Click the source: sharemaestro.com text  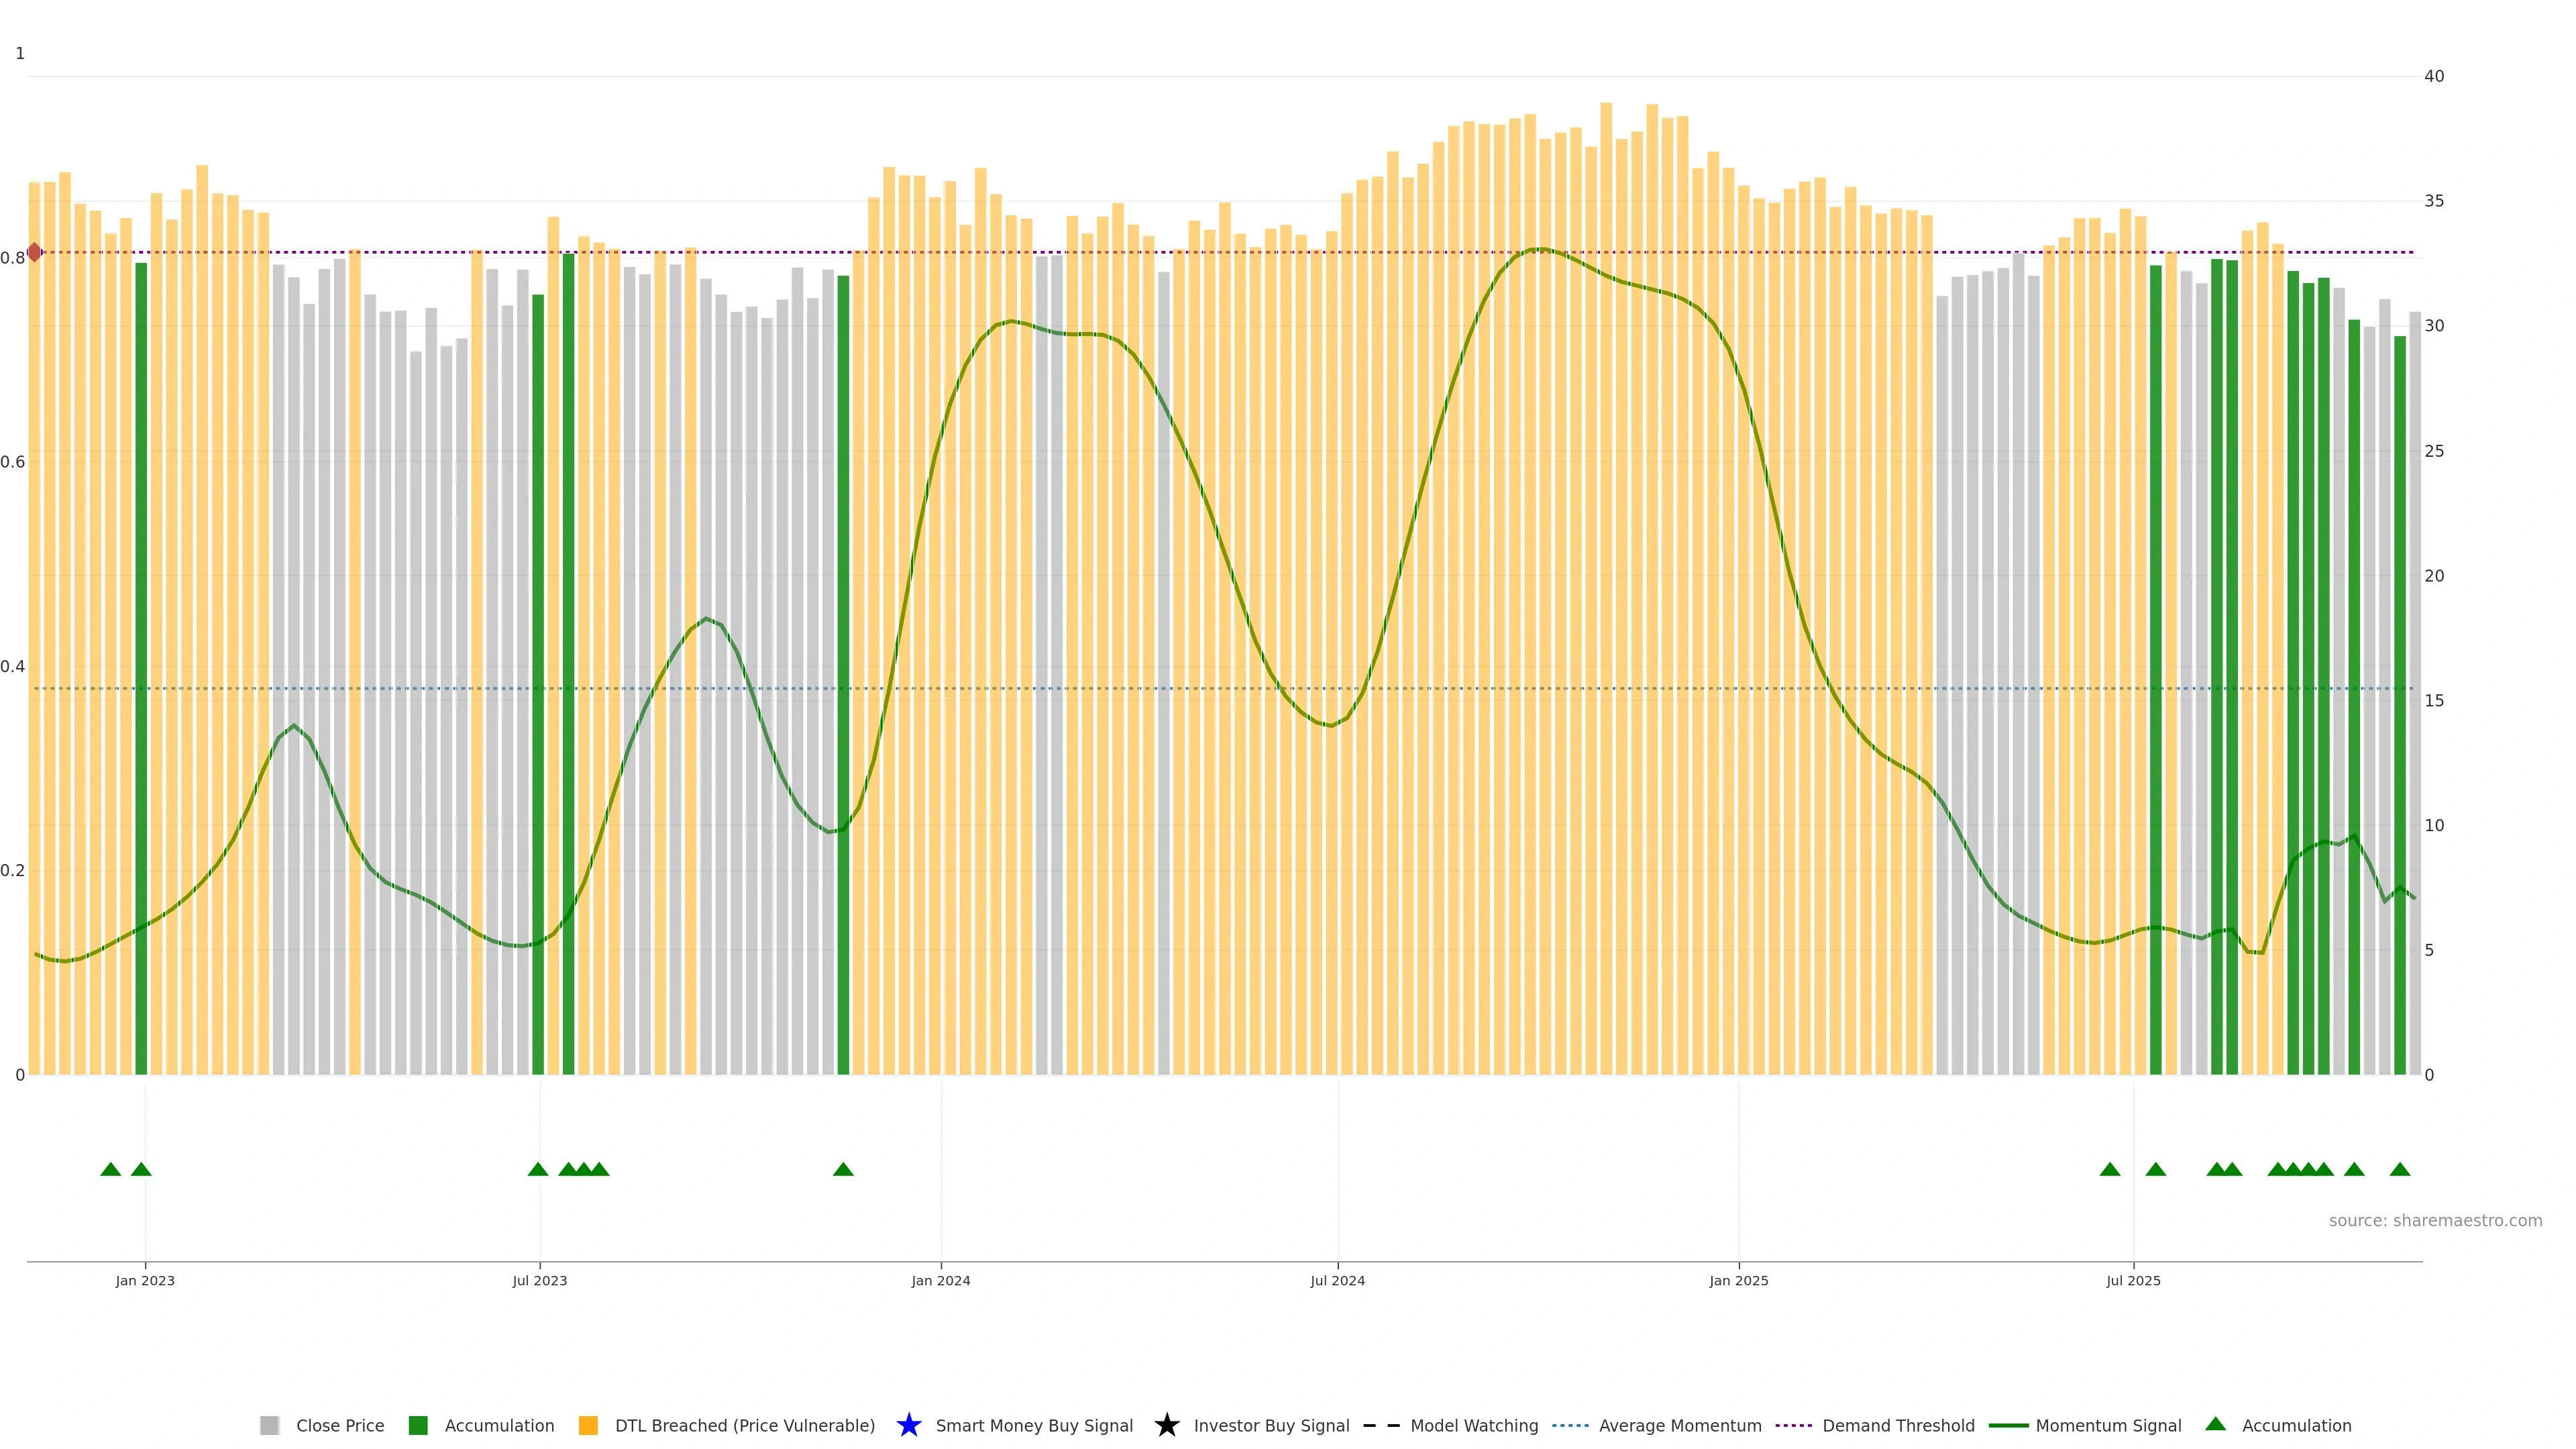(x=2435, y=1221)
